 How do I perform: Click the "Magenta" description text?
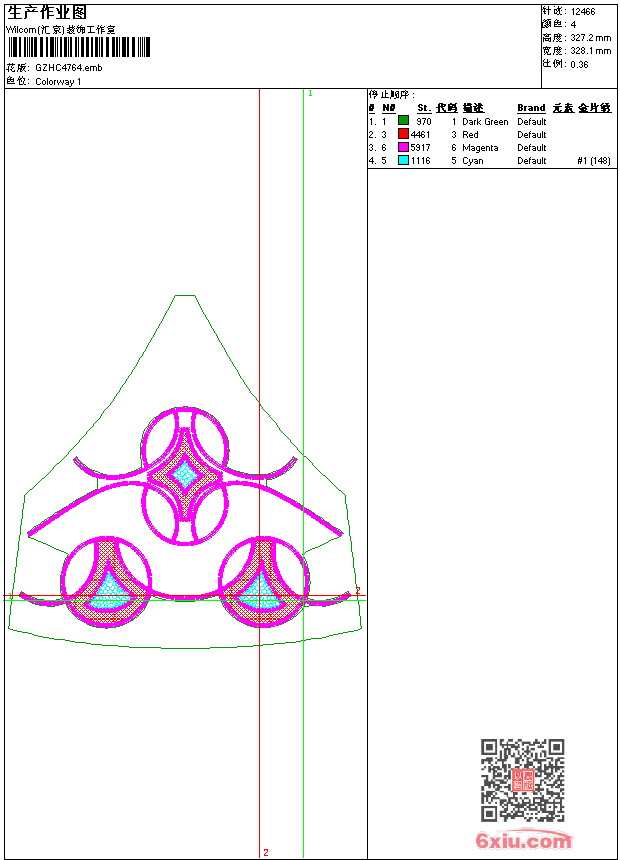click(x=480, y=148)
